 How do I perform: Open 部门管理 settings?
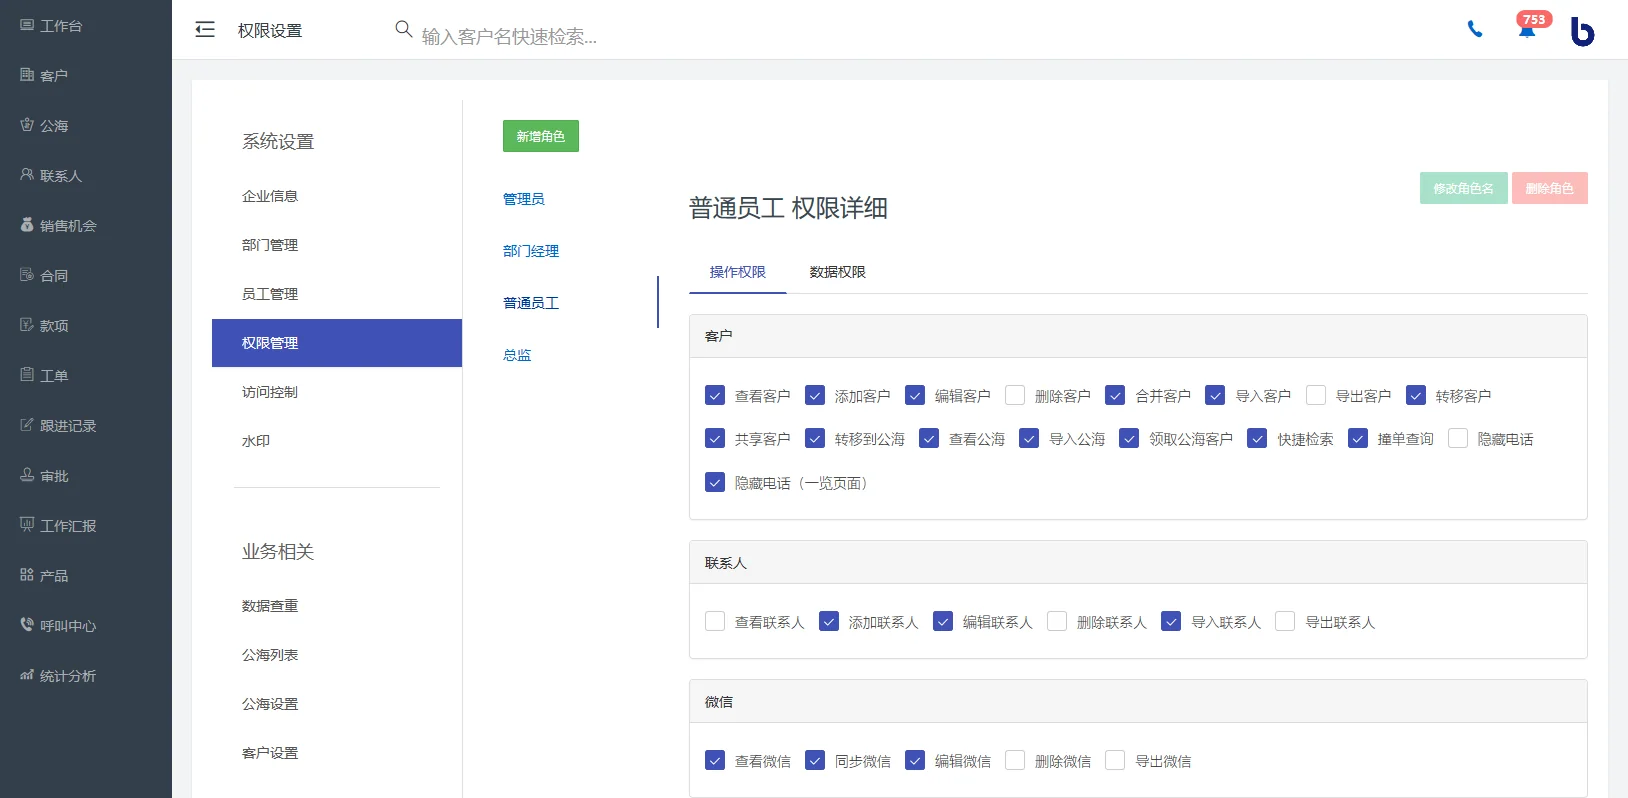click(x=270, y=245)
